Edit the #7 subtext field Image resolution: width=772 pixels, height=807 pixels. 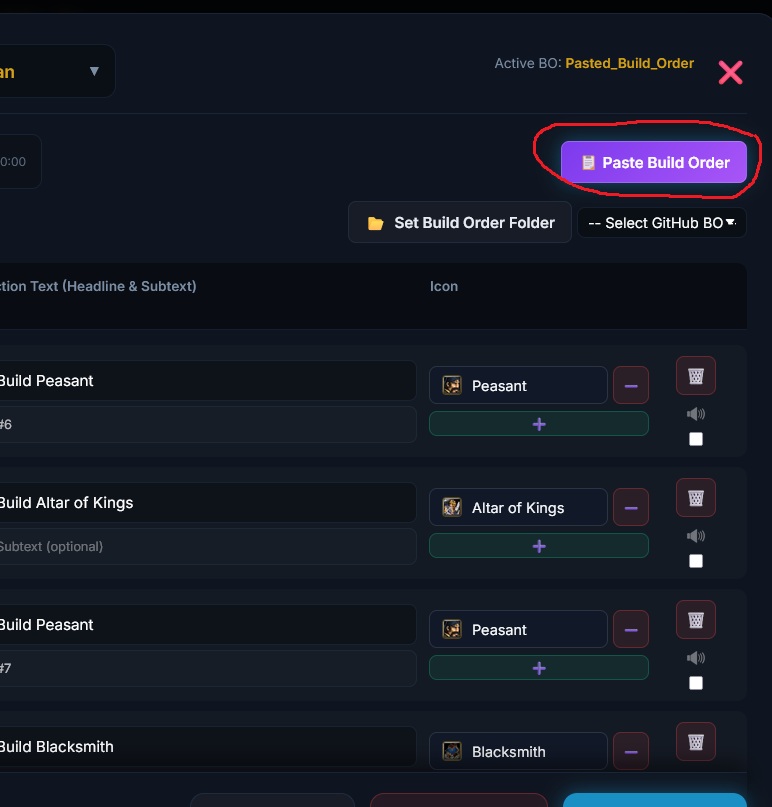(207, 669)
